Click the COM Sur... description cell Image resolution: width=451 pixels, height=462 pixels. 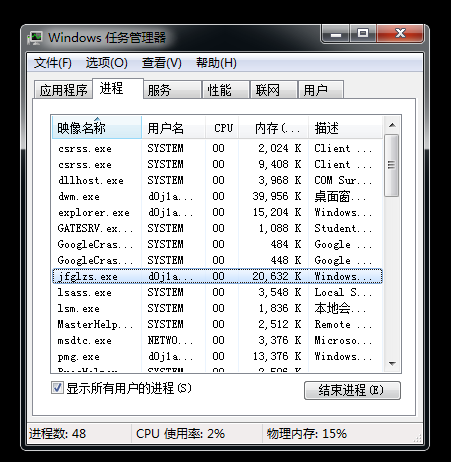point(343,180)
